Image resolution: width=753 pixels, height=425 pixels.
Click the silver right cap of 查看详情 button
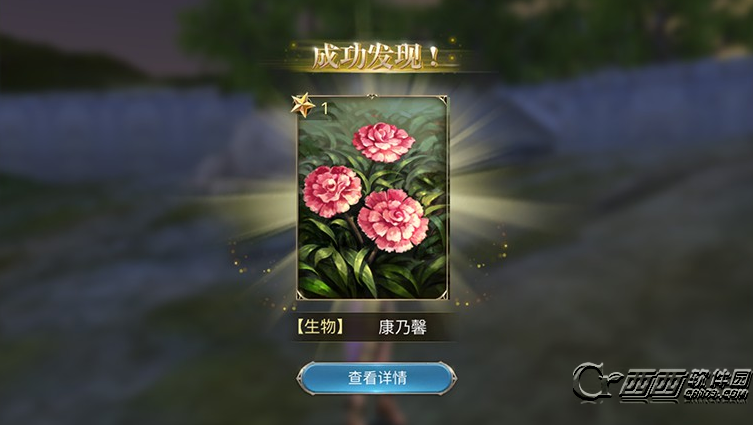tap(450, 378)
